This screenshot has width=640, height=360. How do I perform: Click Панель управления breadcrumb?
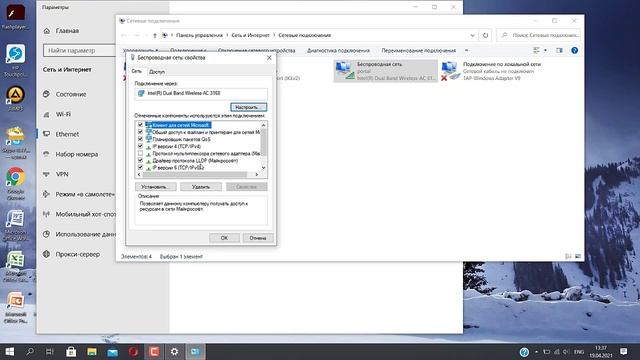199,36
